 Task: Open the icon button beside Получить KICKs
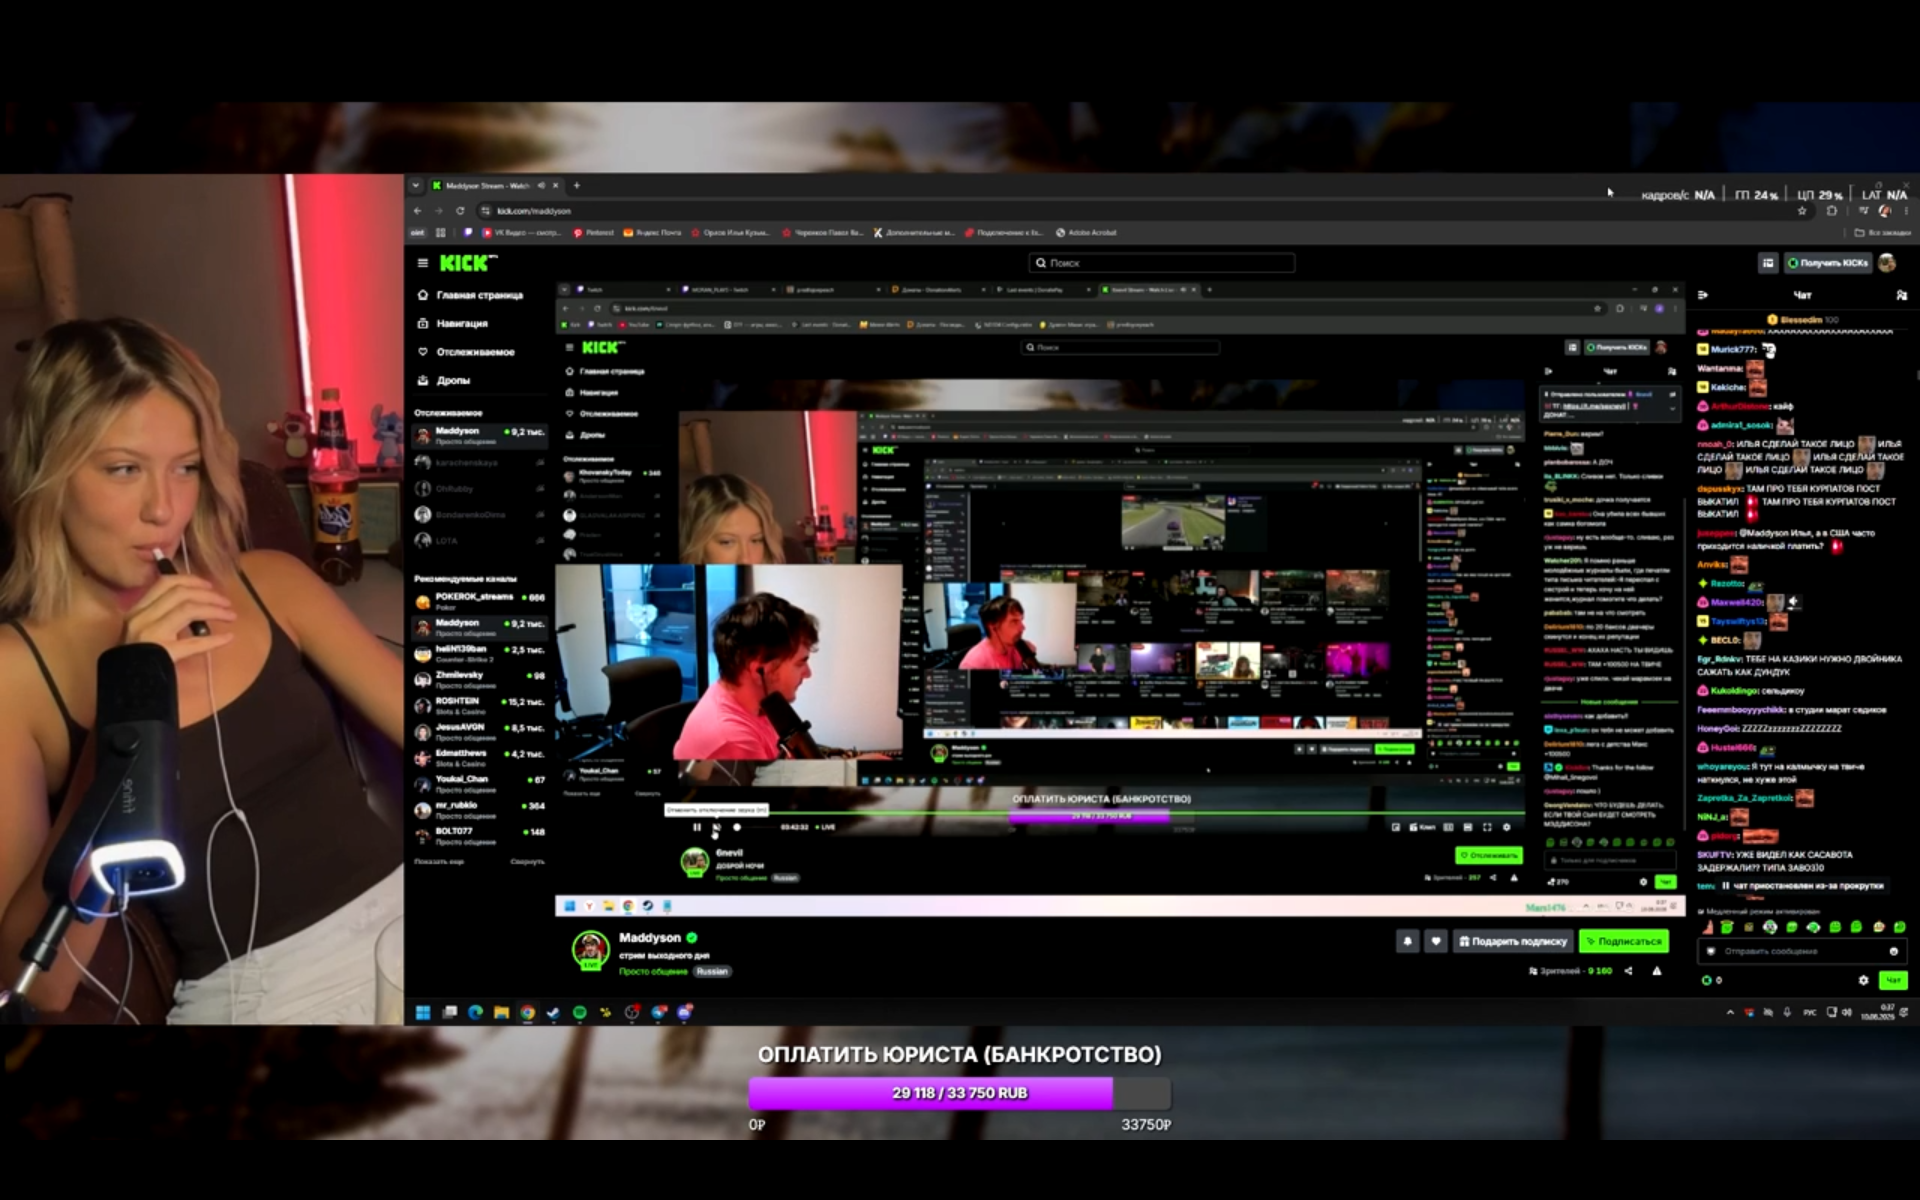click(1768, 263)
